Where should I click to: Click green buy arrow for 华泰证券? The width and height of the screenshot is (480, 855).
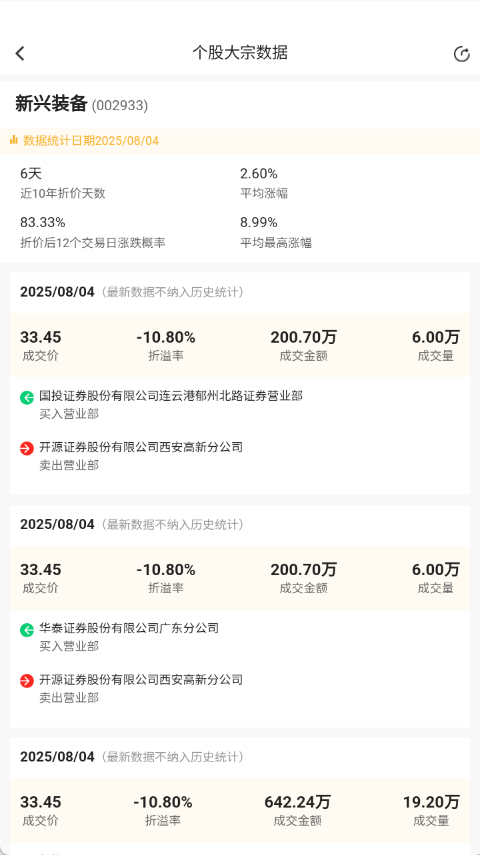pyautogui.click(x=27, y=630)
